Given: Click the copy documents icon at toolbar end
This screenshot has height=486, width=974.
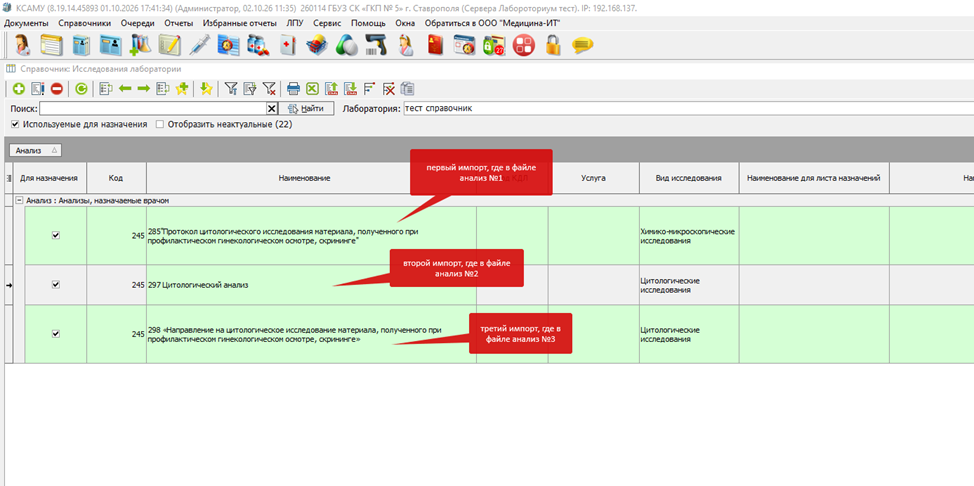Looking at the screenshot, I should click(407, 89).
